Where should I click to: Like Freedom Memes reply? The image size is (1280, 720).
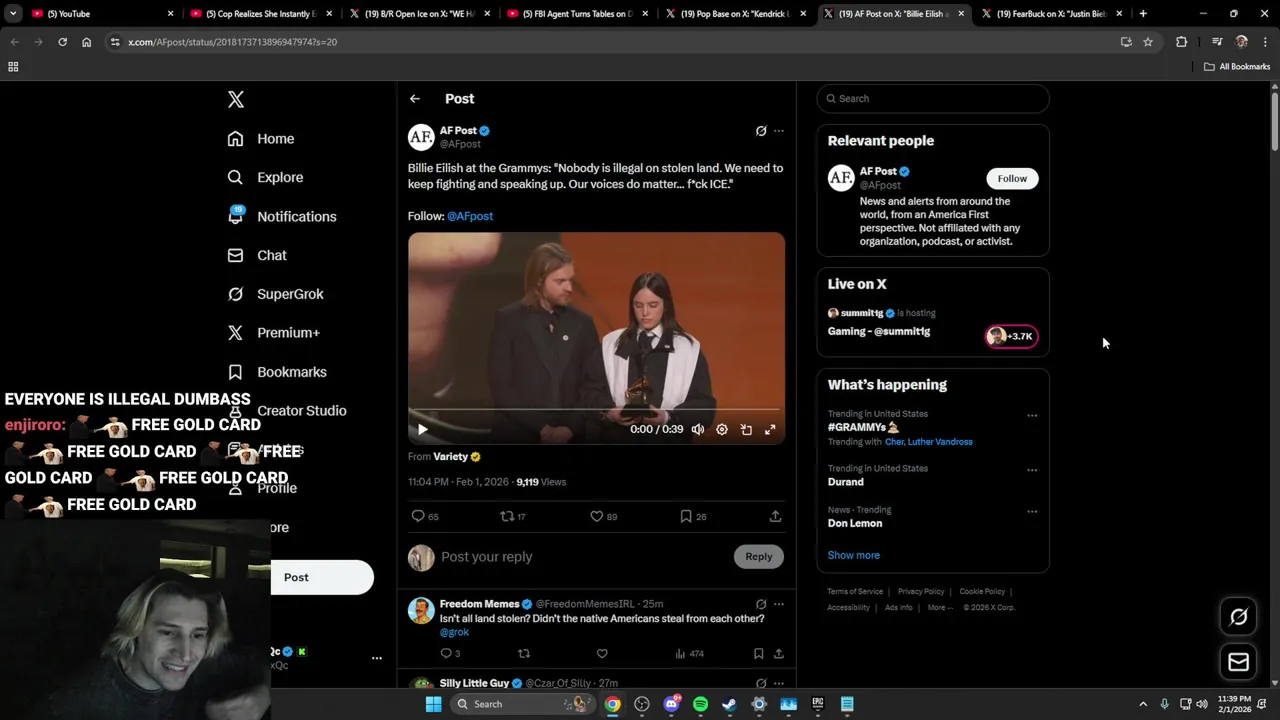pos(602,654)
